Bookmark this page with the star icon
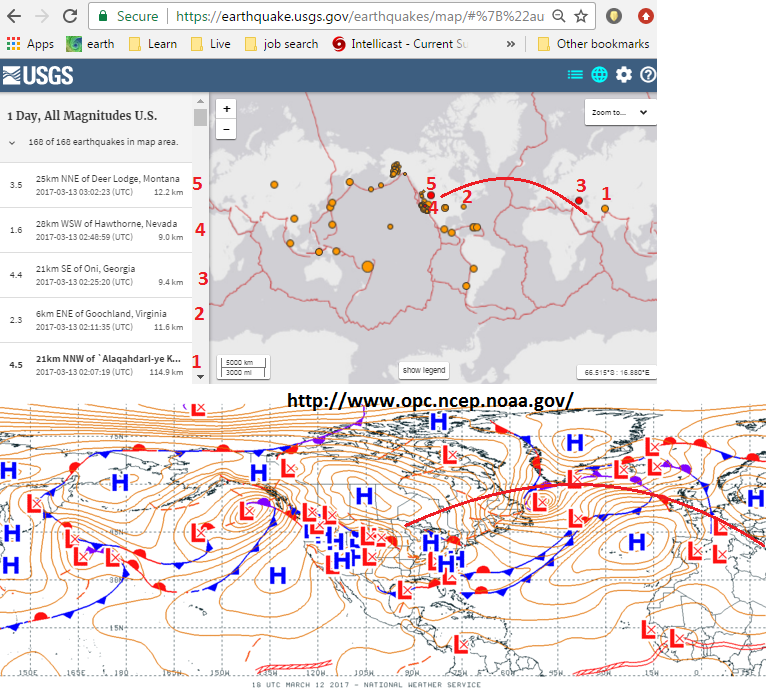This screenshot has width=766, height=696. [581, 16]
